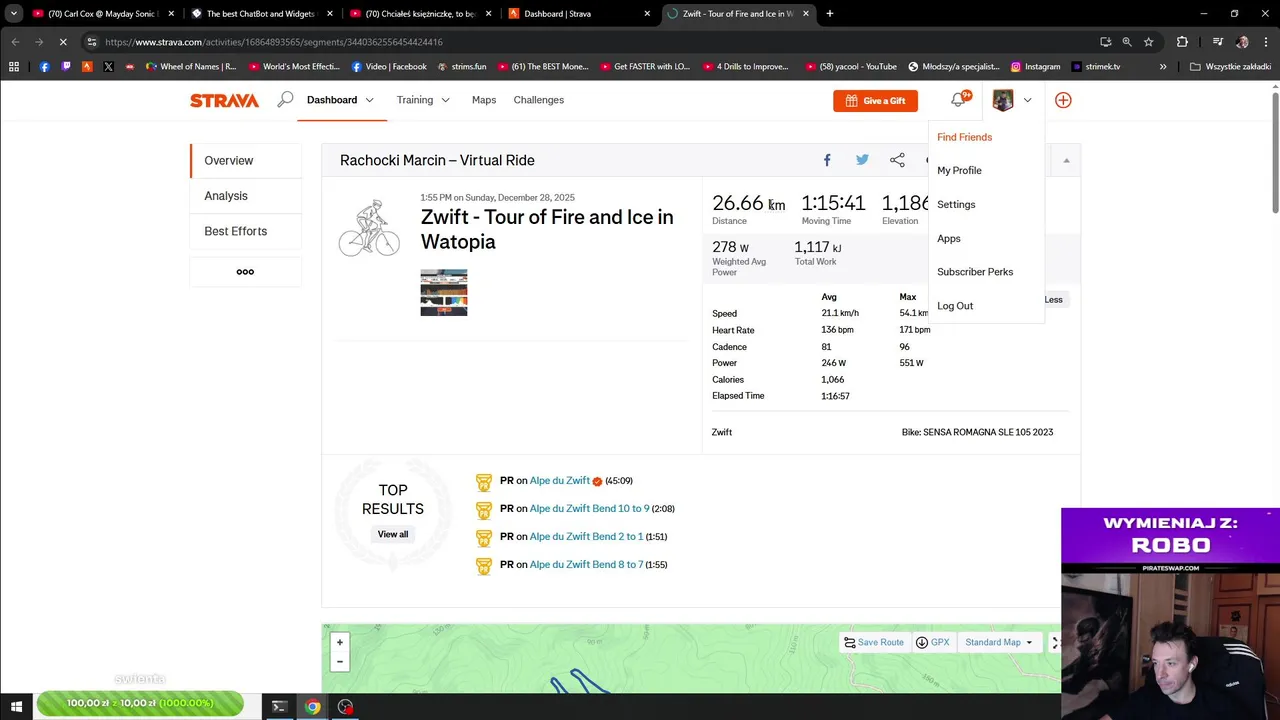Click the share activity icon

click(x=897, y=160)
